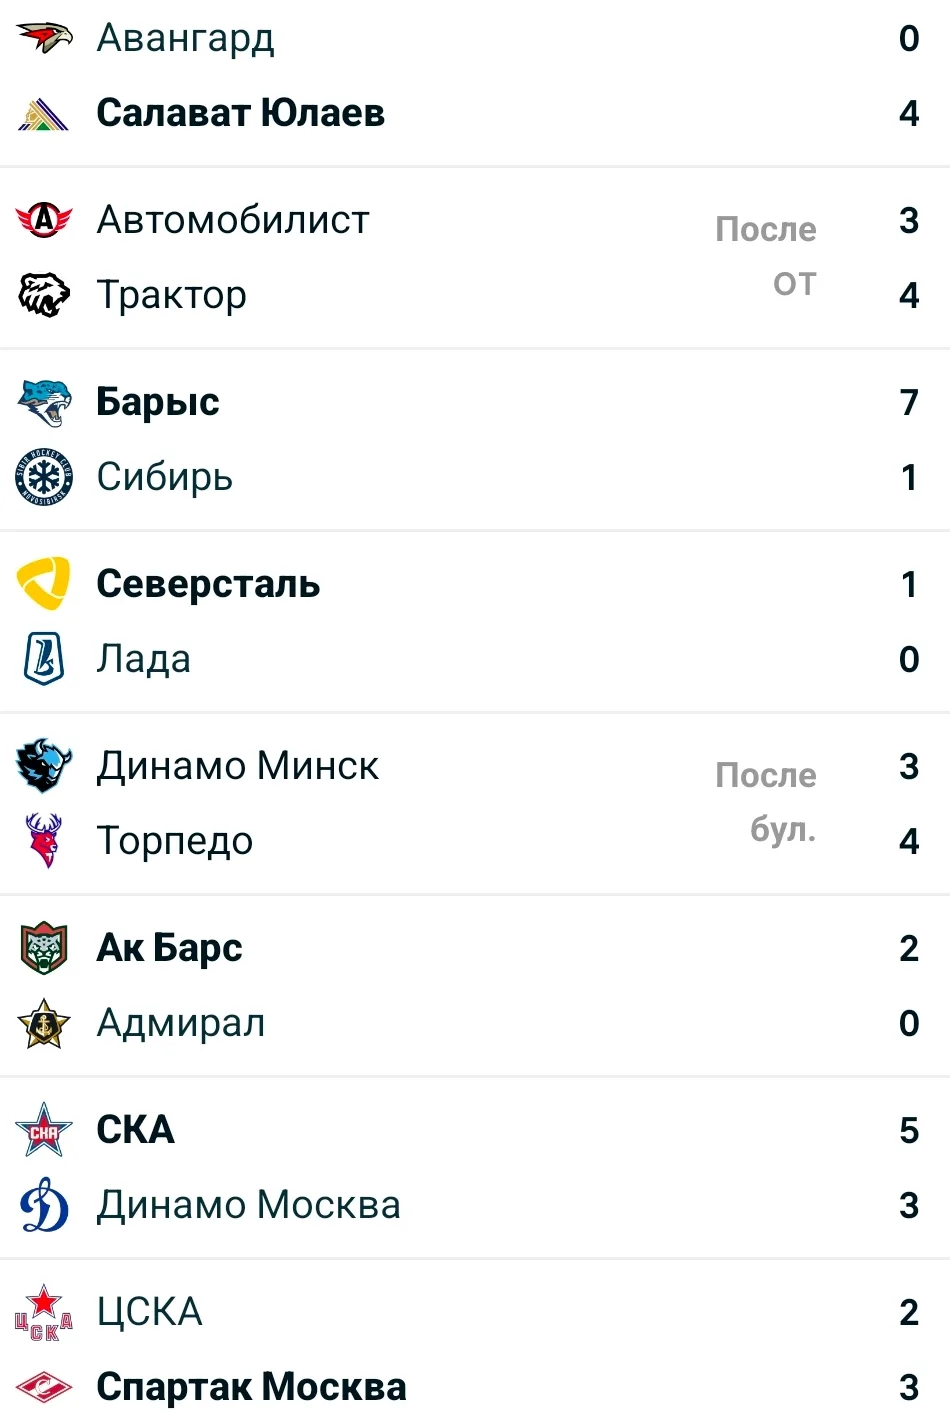Image resolution: width=950 pixels, height=1427 pixels.
Task: Tap the Авангард team logo
Action: (x=44, y=38)
